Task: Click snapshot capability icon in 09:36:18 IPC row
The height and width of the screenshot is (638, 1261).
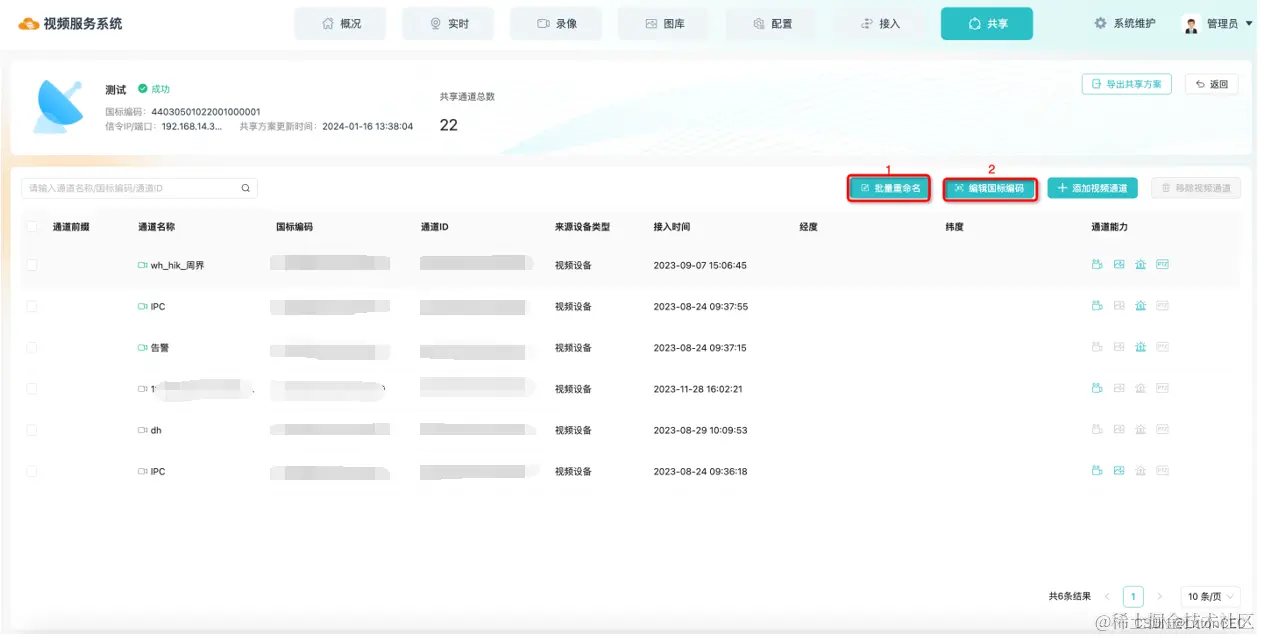Action: 1119,471
